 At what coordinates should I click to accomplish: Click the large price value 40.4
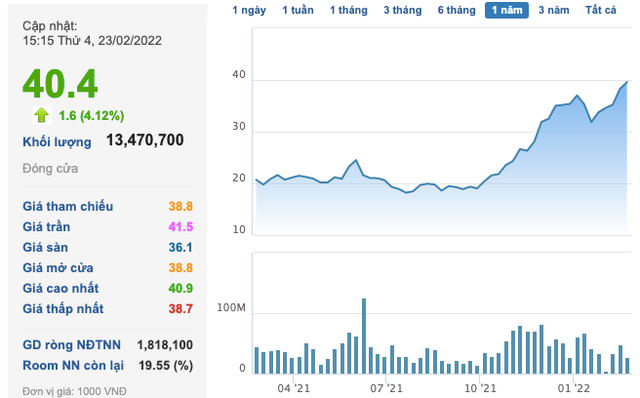[x=60, y=84]
